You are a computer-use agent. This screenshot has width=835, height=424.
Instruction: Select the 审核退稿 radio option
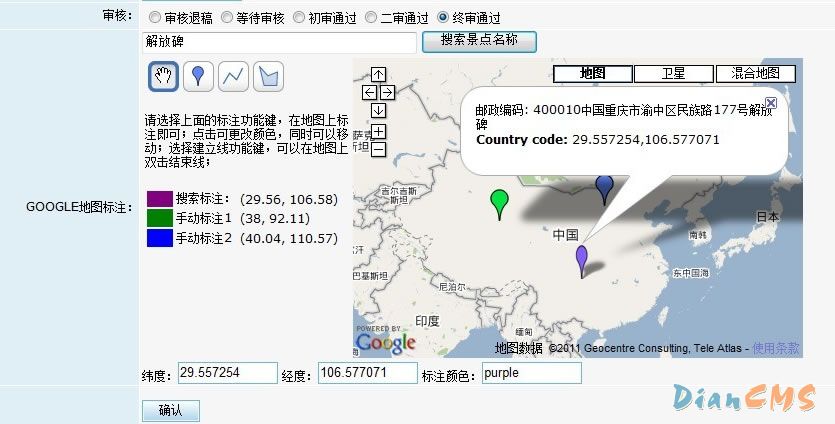[x=154, y=18]
